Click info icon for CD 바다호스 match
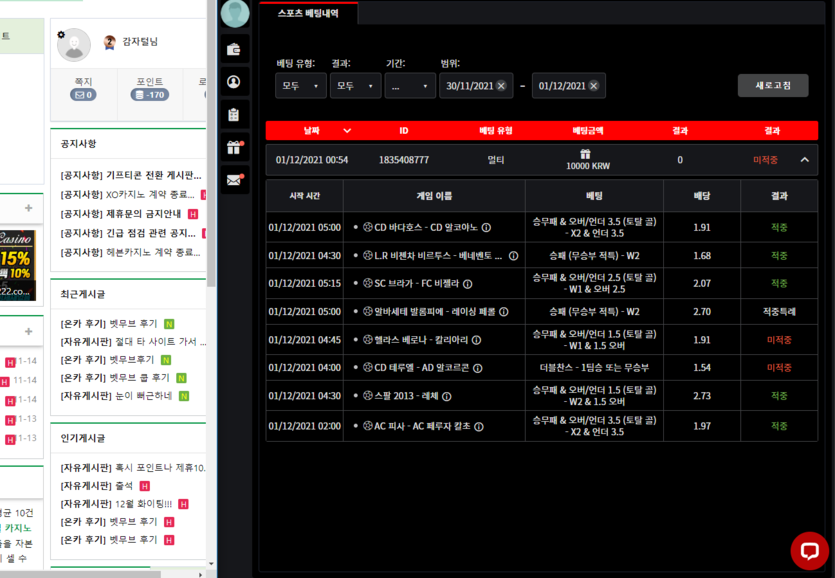 pos(486,227)
